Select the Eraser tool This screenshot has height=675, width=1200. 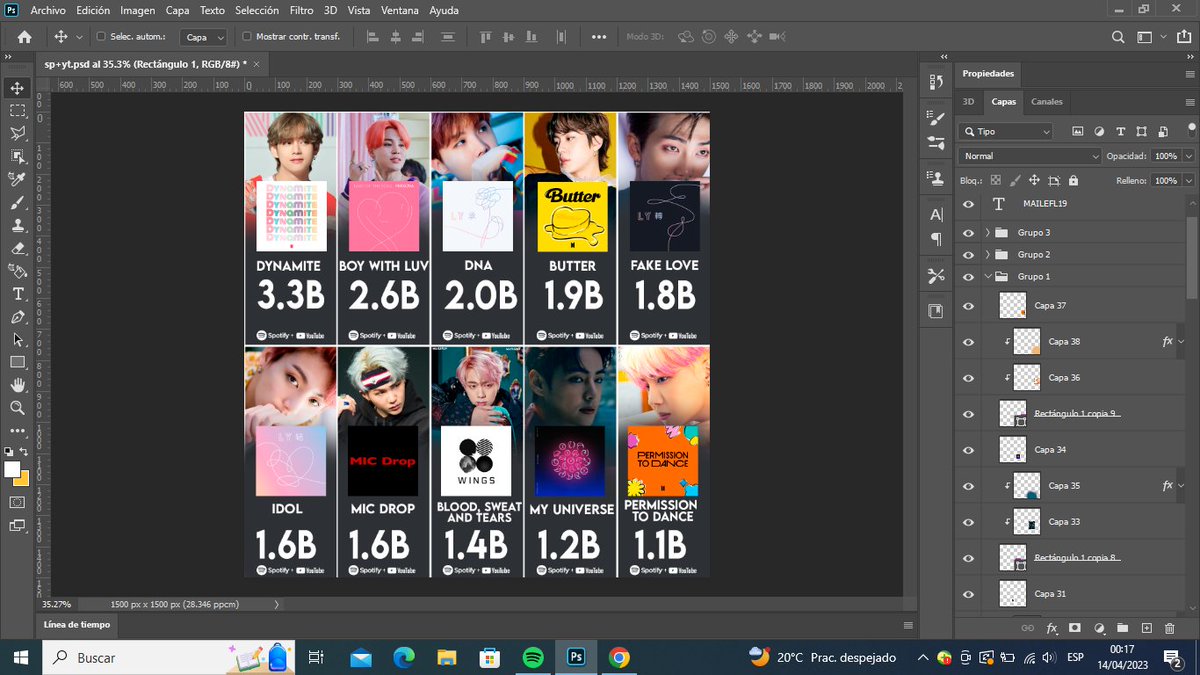point(17,248)
